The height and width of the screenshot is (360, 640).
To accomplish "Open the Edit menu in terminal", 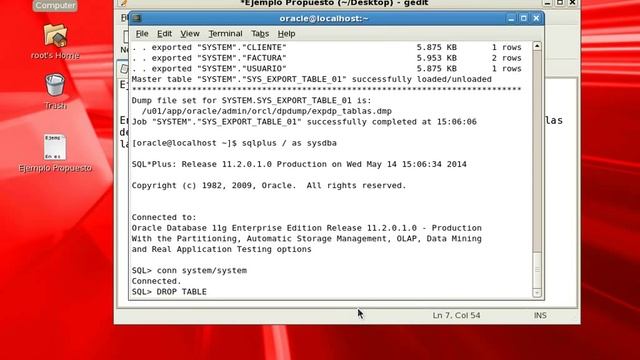I will click(x=164, y=34).
